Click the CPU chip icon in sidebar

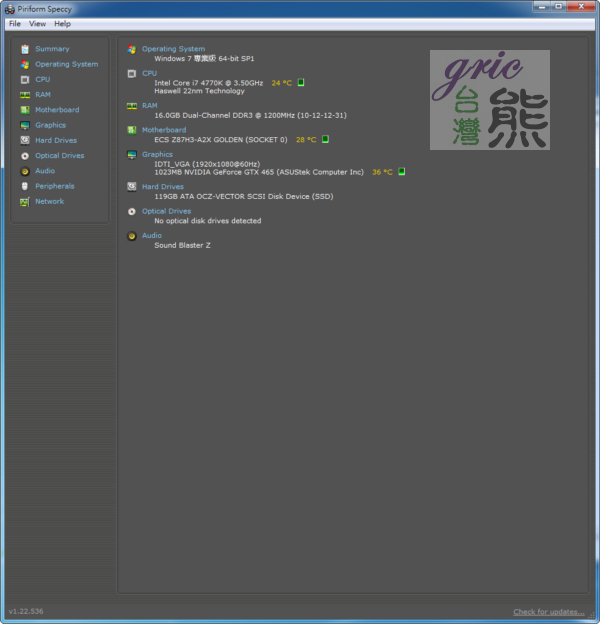pos(25,80)
